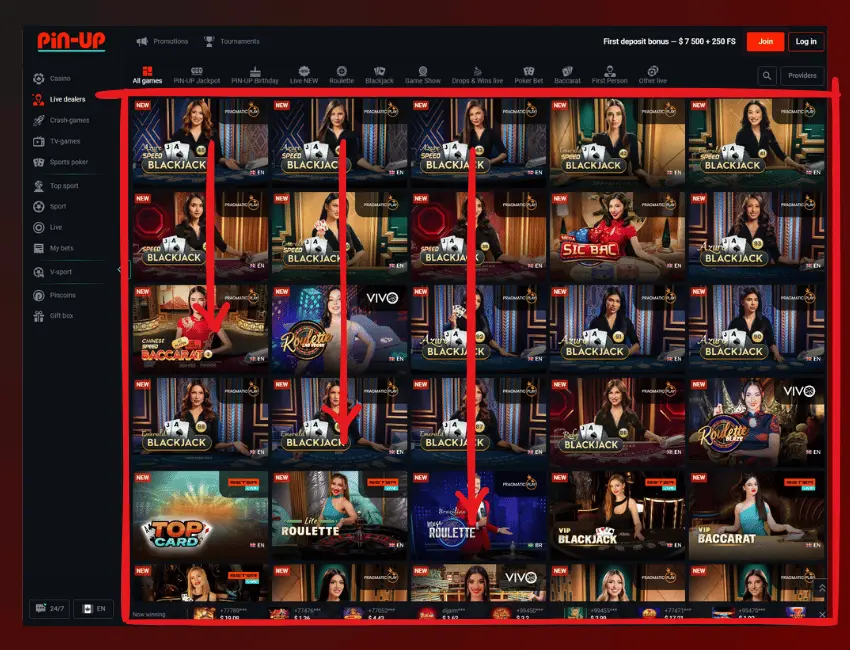
Task: Open the Ruby Blackjack game
Action: click(x=617, y=422)
